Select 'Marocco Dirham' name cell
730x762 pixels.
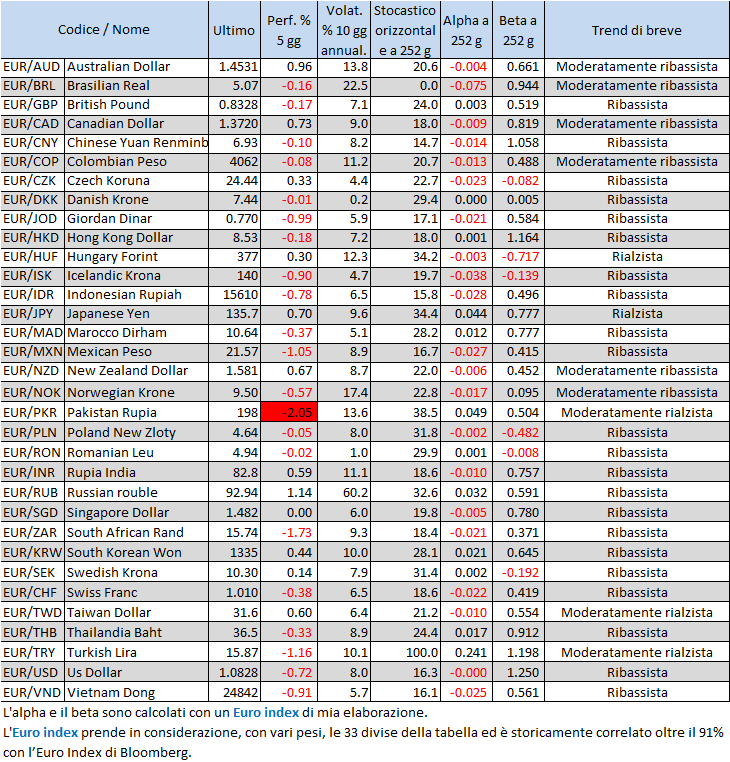pyautogui.click(x=137, y=332)
